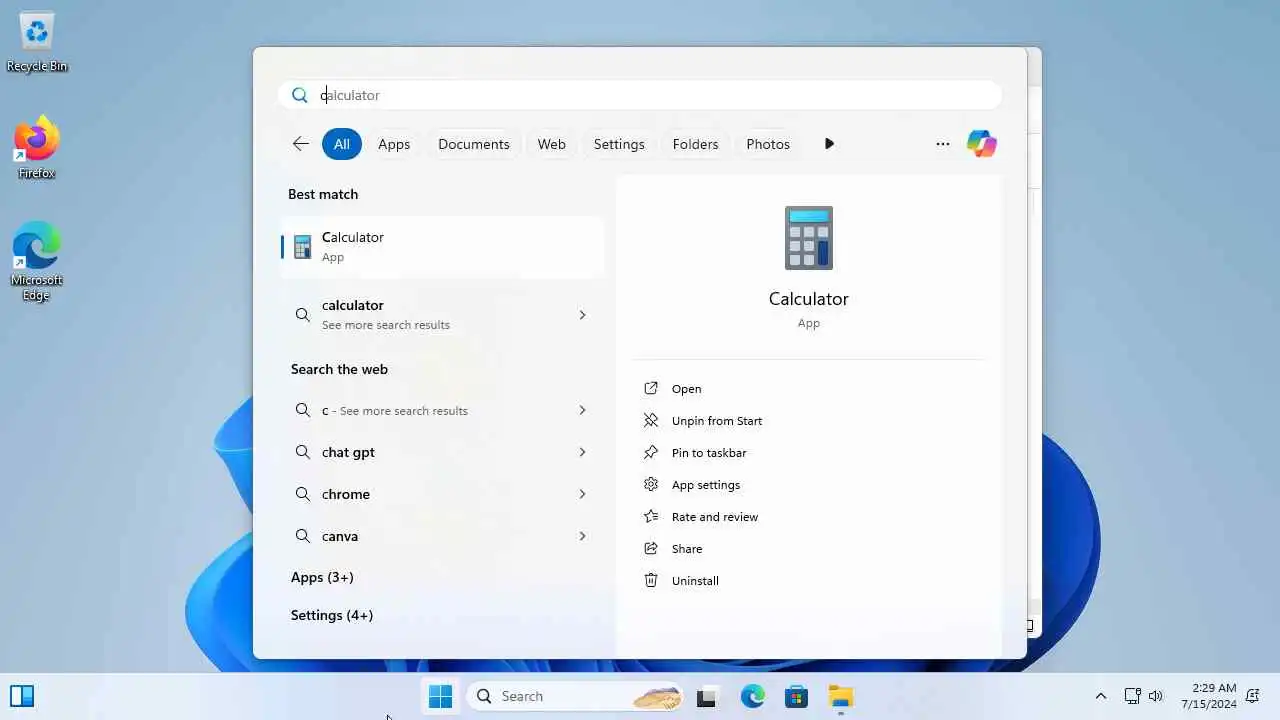
Task: Expand arrow for chat gpt suggestion
Action: tap(582, 452)
